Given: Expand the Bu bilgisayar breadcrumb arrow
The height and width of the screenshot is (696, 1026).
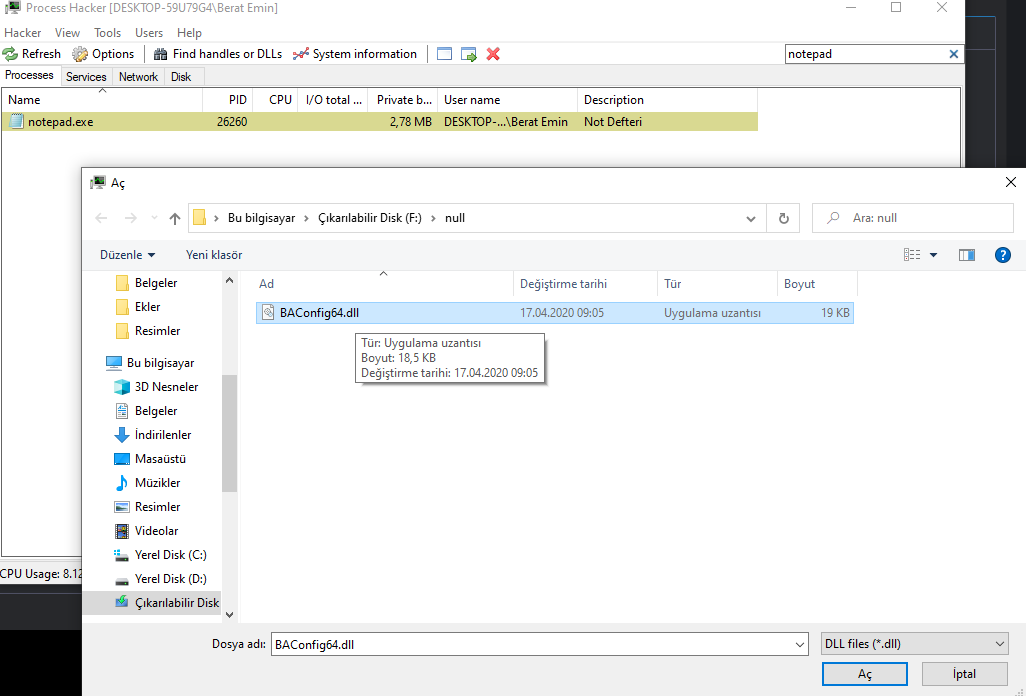Looking at the screenshot, I should point(306,218).
